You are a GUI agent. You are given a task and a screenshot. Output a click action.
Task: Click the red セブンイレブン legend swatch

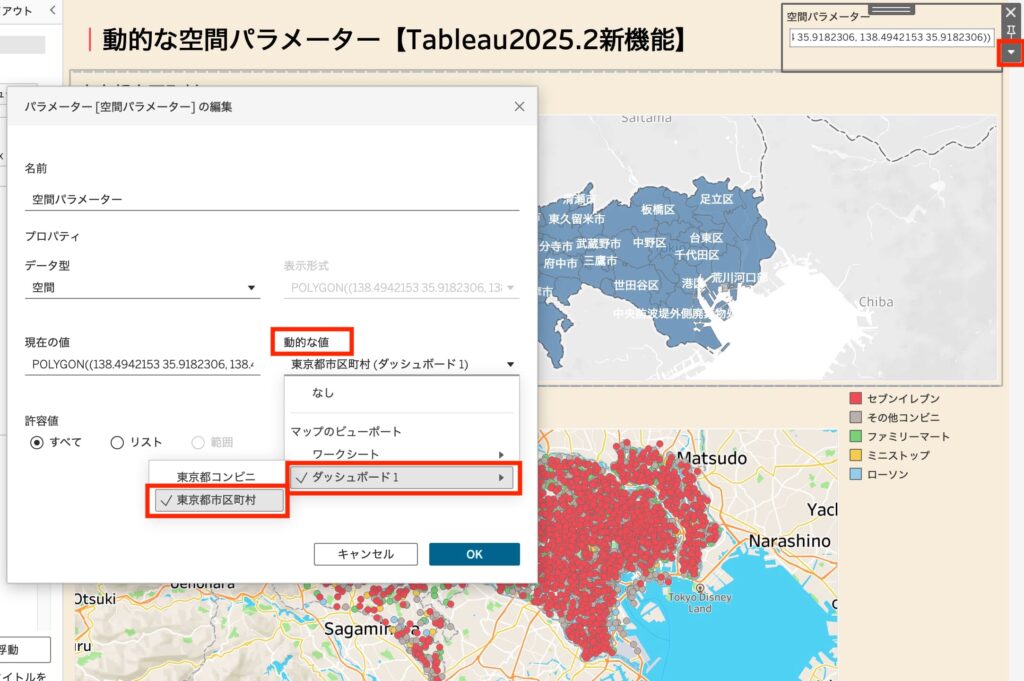click(x=855, y=399)
